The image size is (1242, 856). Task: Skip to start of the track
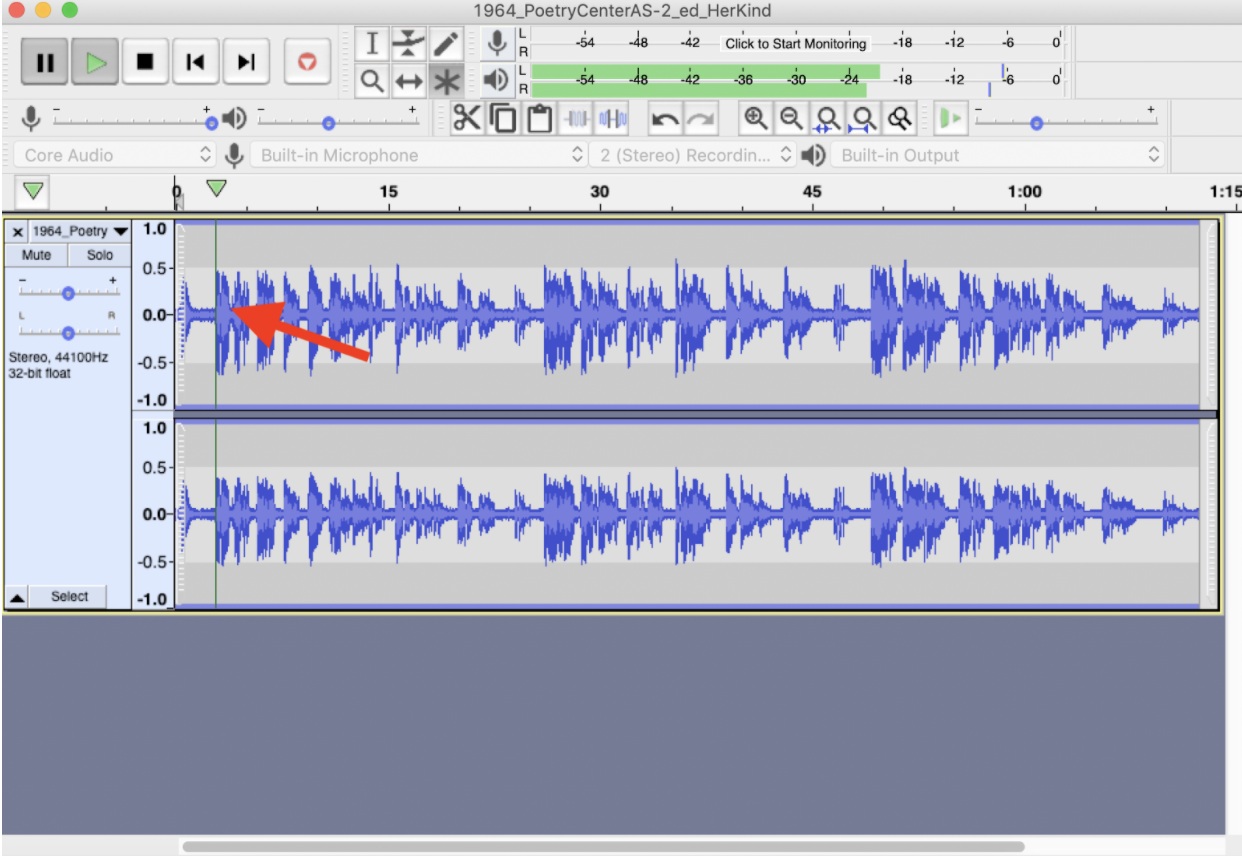click(196, 62)
